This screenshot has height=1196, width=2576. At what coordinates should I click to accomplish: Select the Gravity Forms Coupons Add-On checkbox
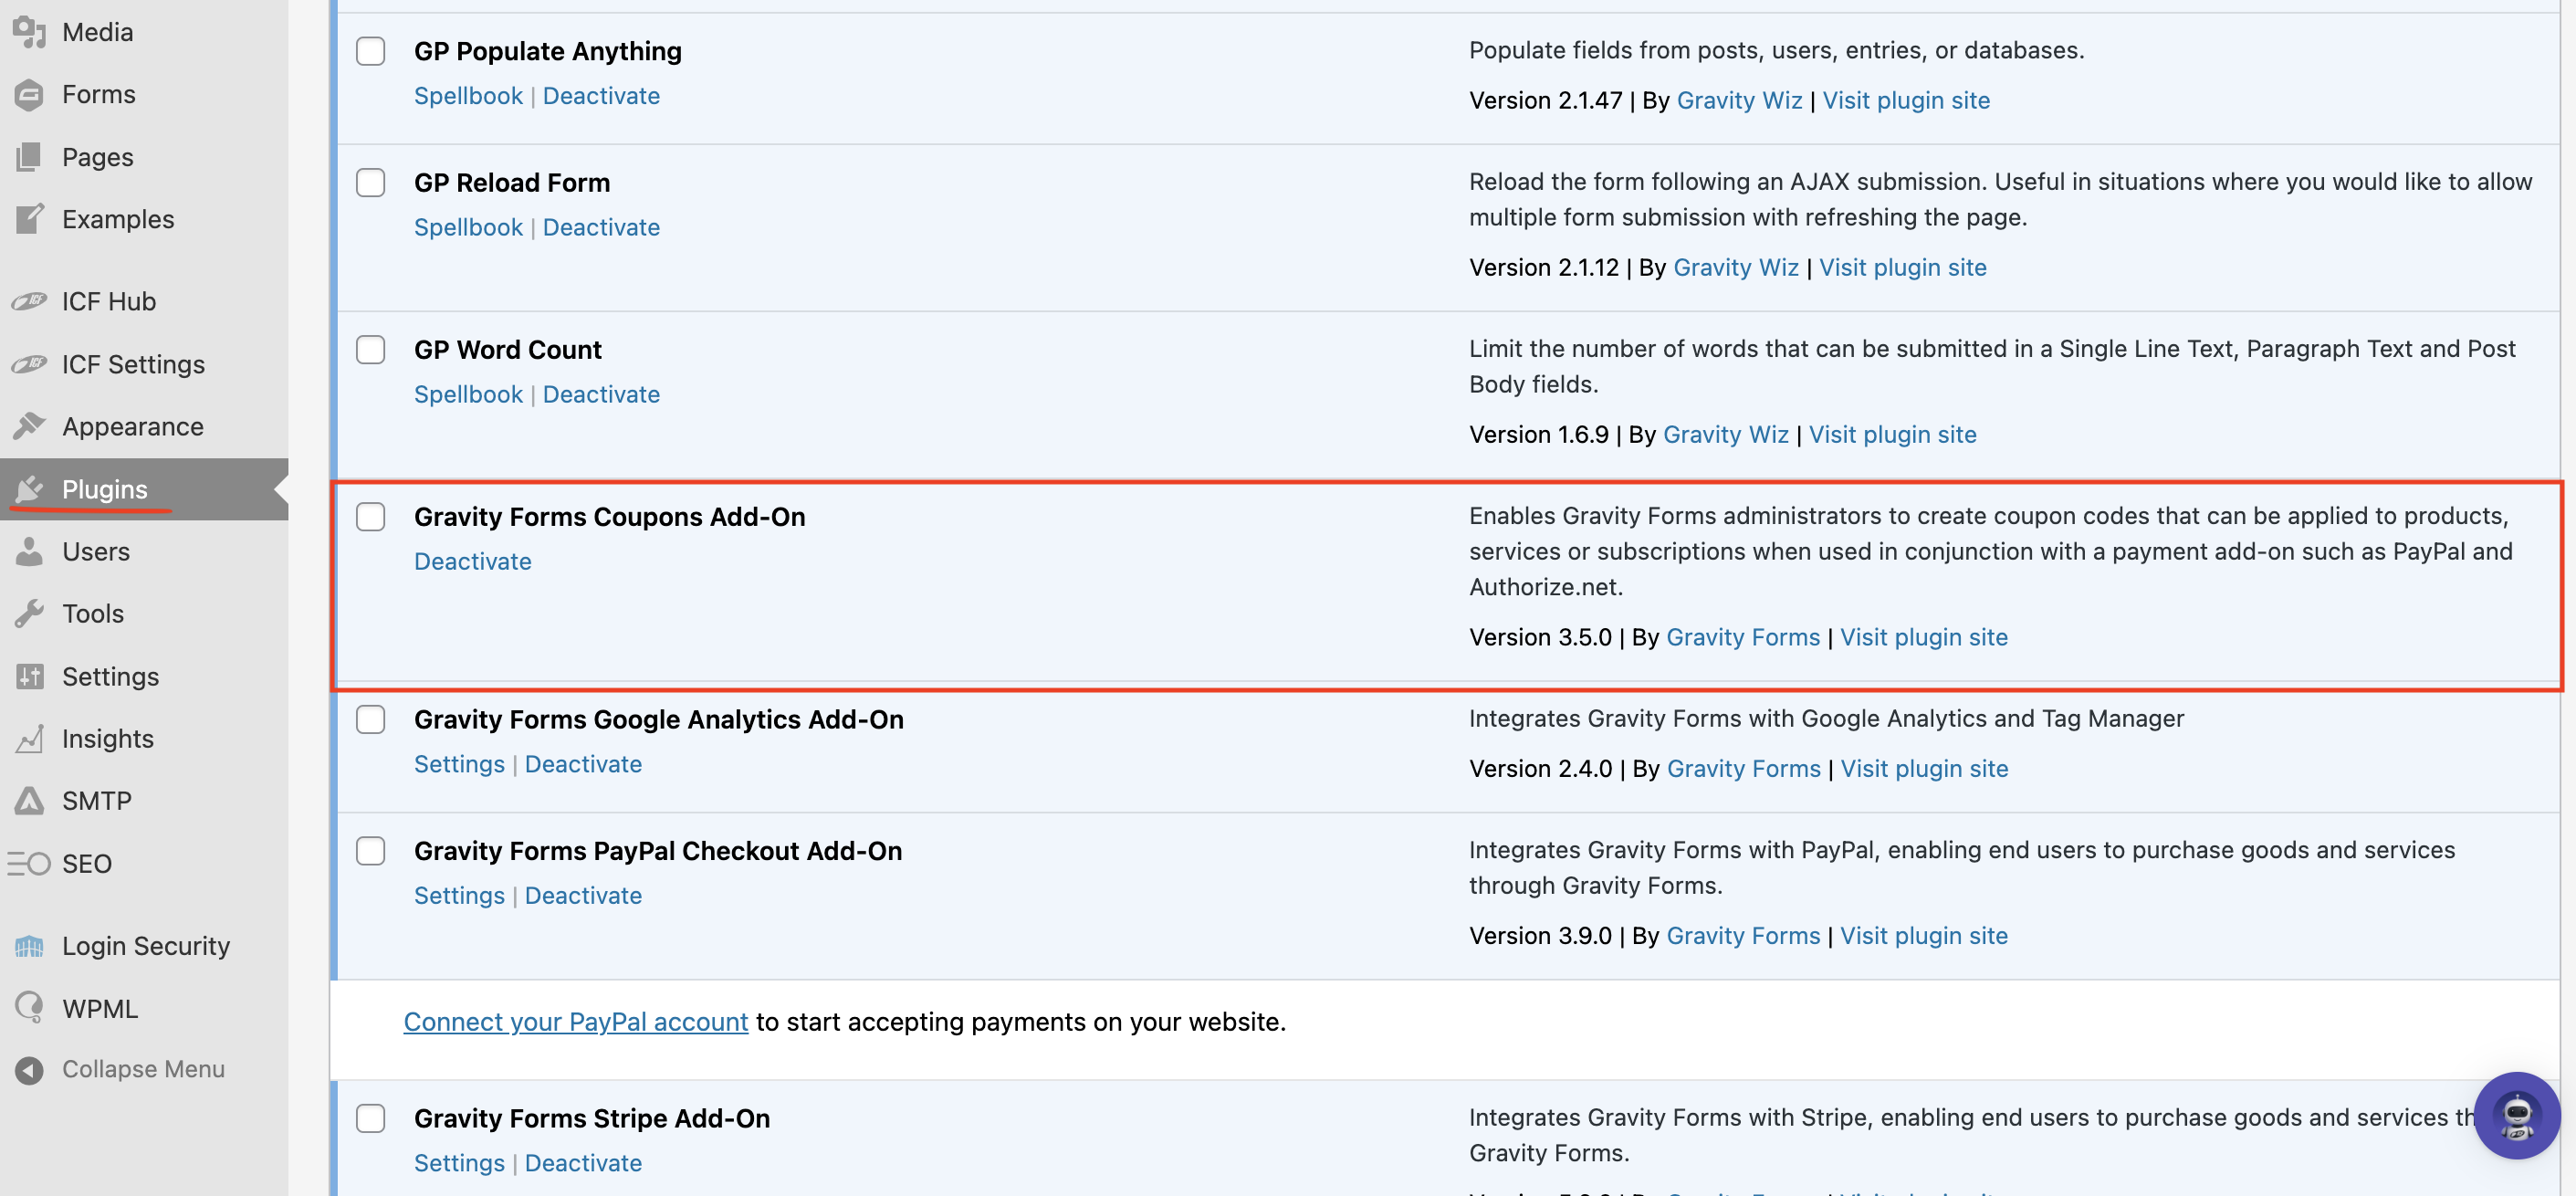[371, 517]
